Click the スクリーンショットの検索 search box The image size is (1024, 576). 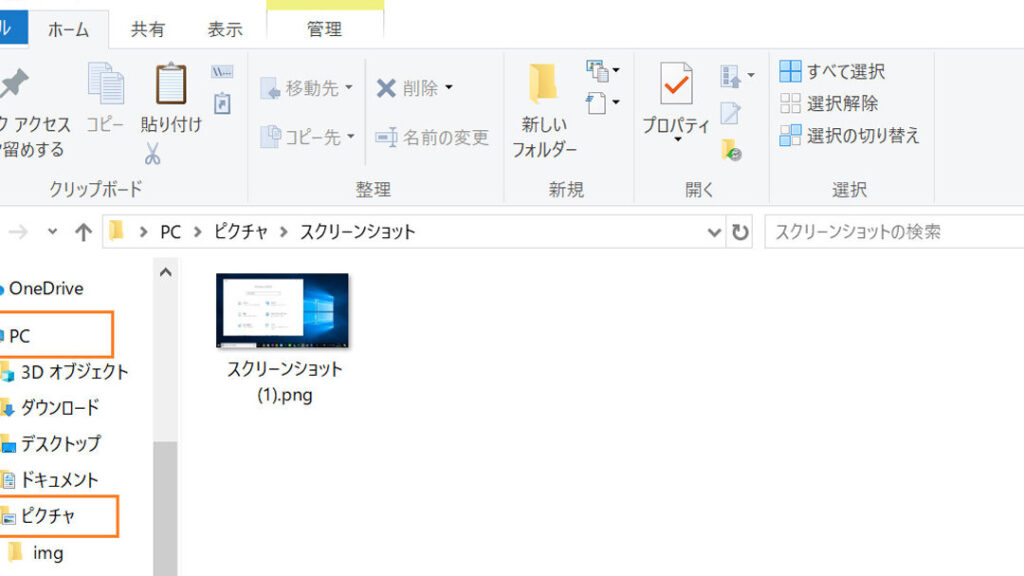click(890, 232)
